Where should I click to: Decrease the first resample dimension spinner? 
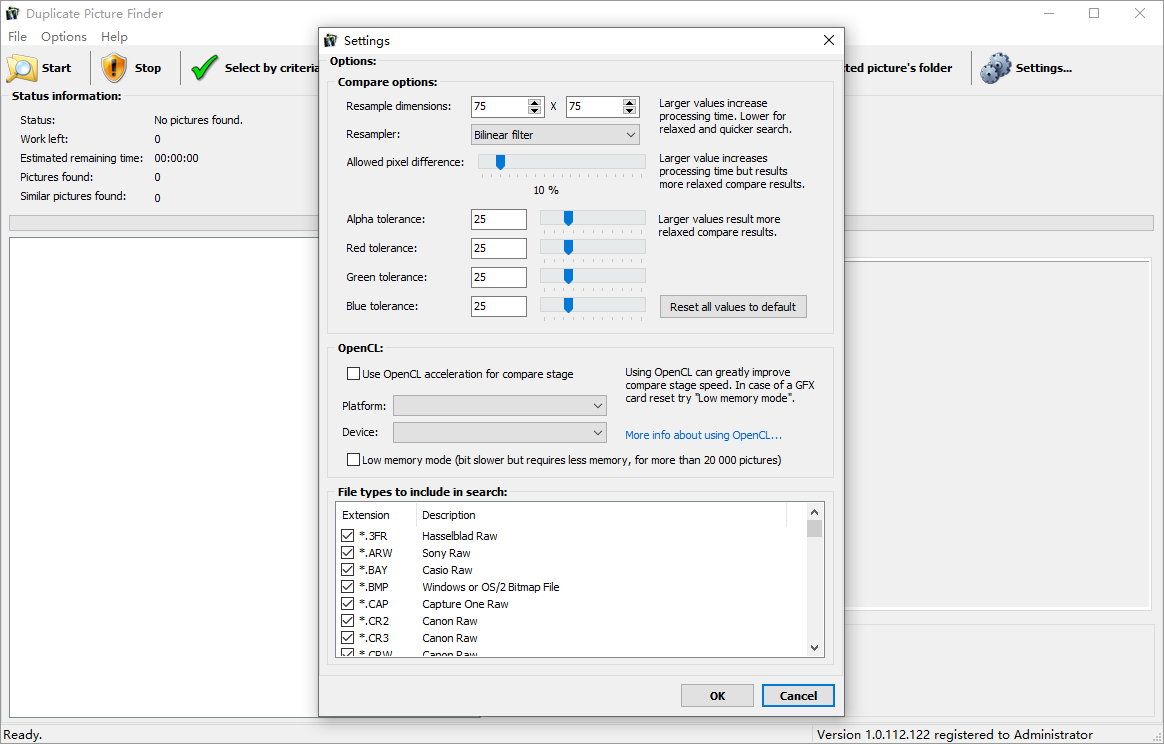[x=534, y=111]
